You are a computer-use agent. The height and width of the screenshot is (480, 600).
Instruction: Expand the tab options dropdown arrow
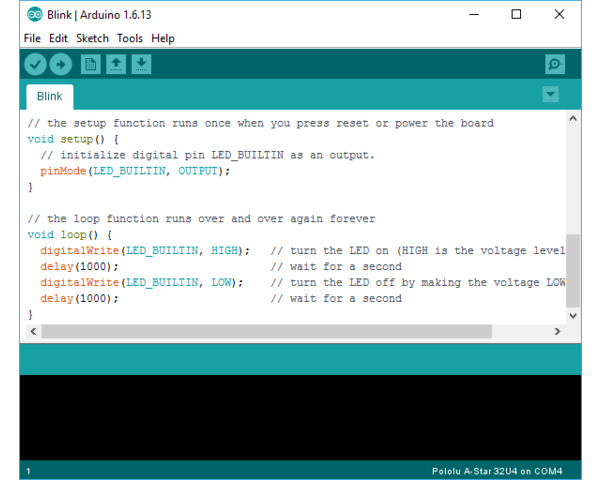(550, 94)
